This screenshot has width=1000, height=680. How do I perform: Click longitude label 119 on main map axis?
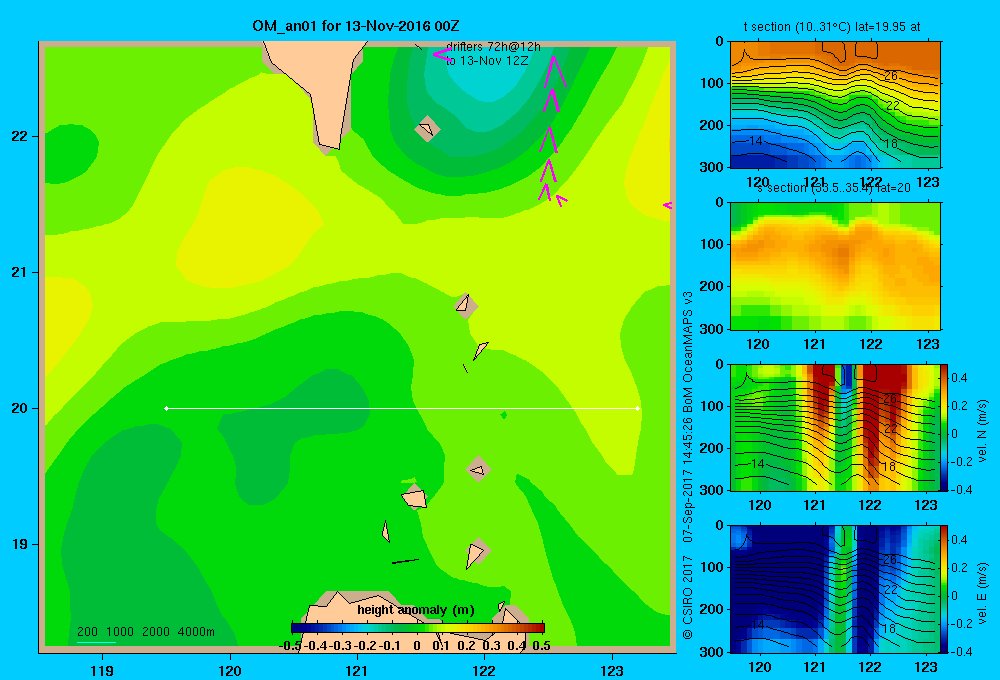[102, 670]
